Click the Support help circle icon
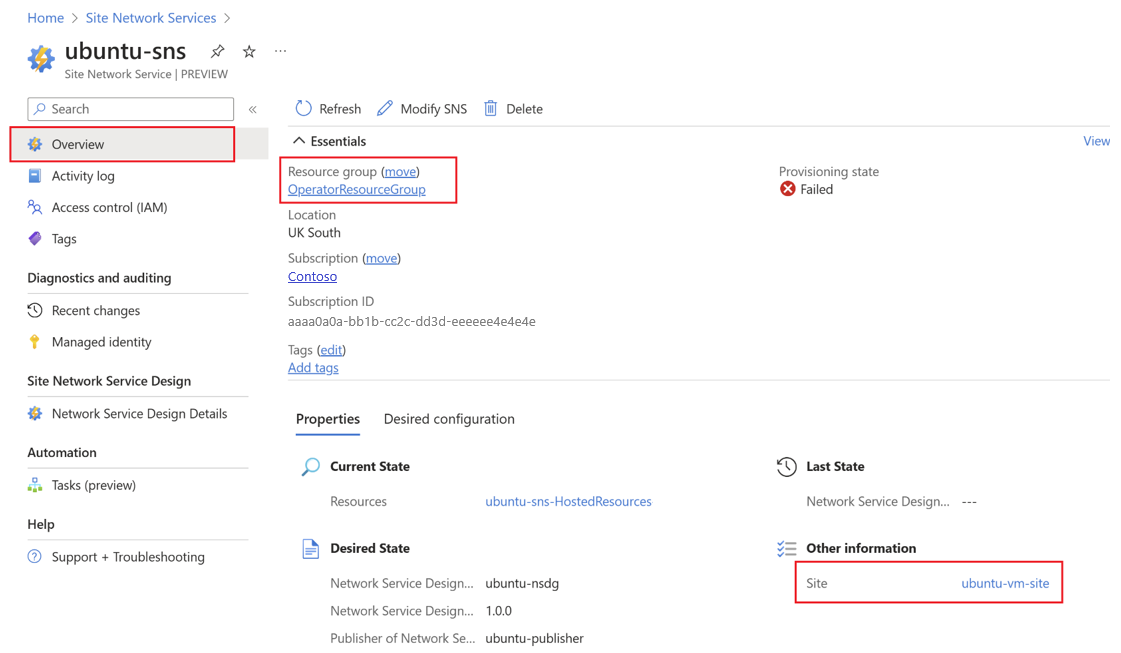Screen dimensions: 1121x653 tap(34, 556)
